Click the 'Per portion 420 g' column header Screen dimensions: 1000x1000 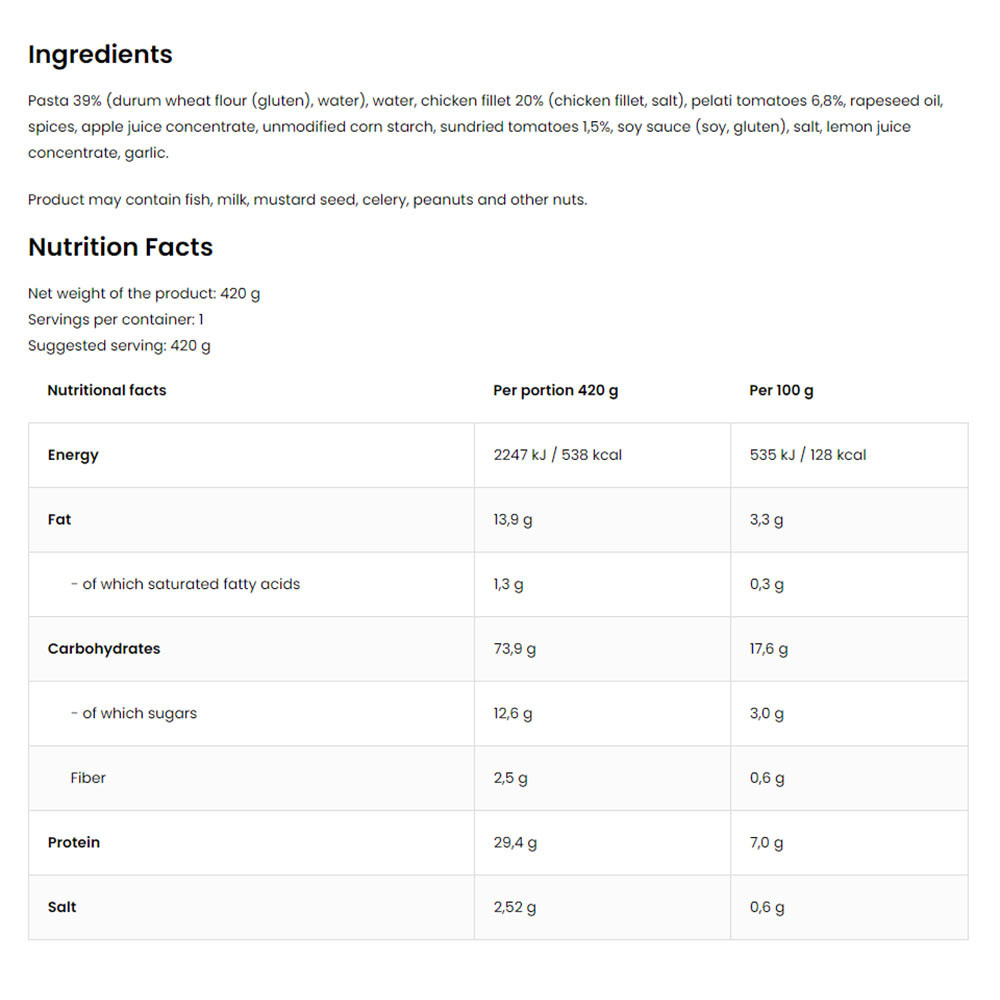[x=555, y=390]
